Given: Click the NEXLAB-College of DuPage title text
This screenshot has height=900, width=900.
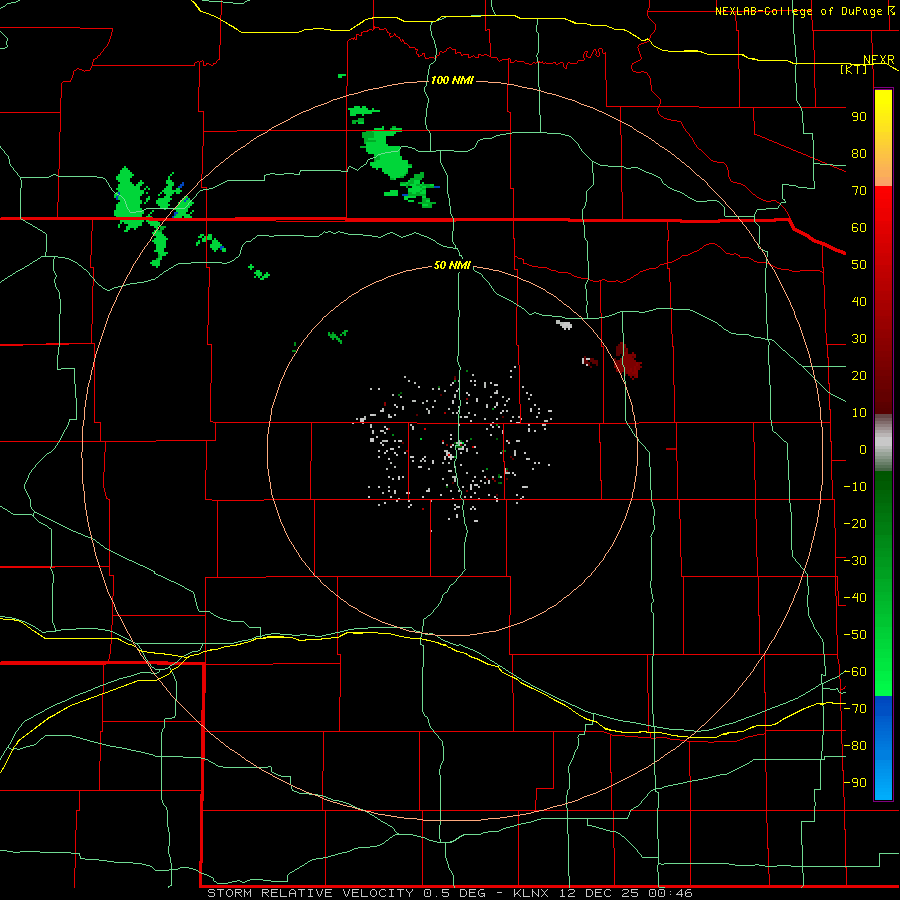Looking at the screenshot, I should 798,11.
